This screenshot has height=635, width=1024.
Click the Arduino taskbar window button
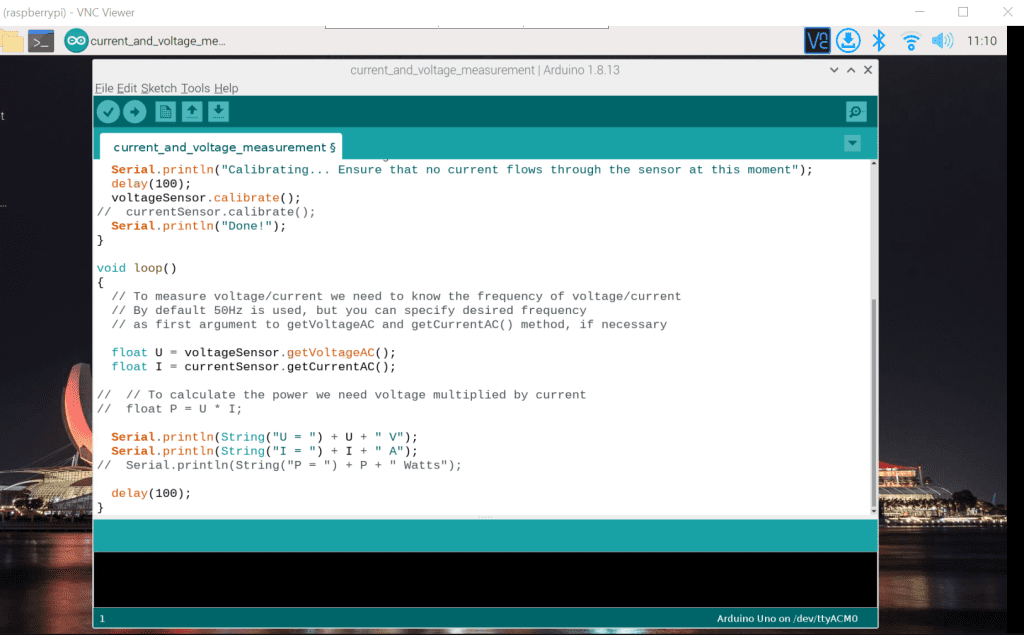(146, 41)
